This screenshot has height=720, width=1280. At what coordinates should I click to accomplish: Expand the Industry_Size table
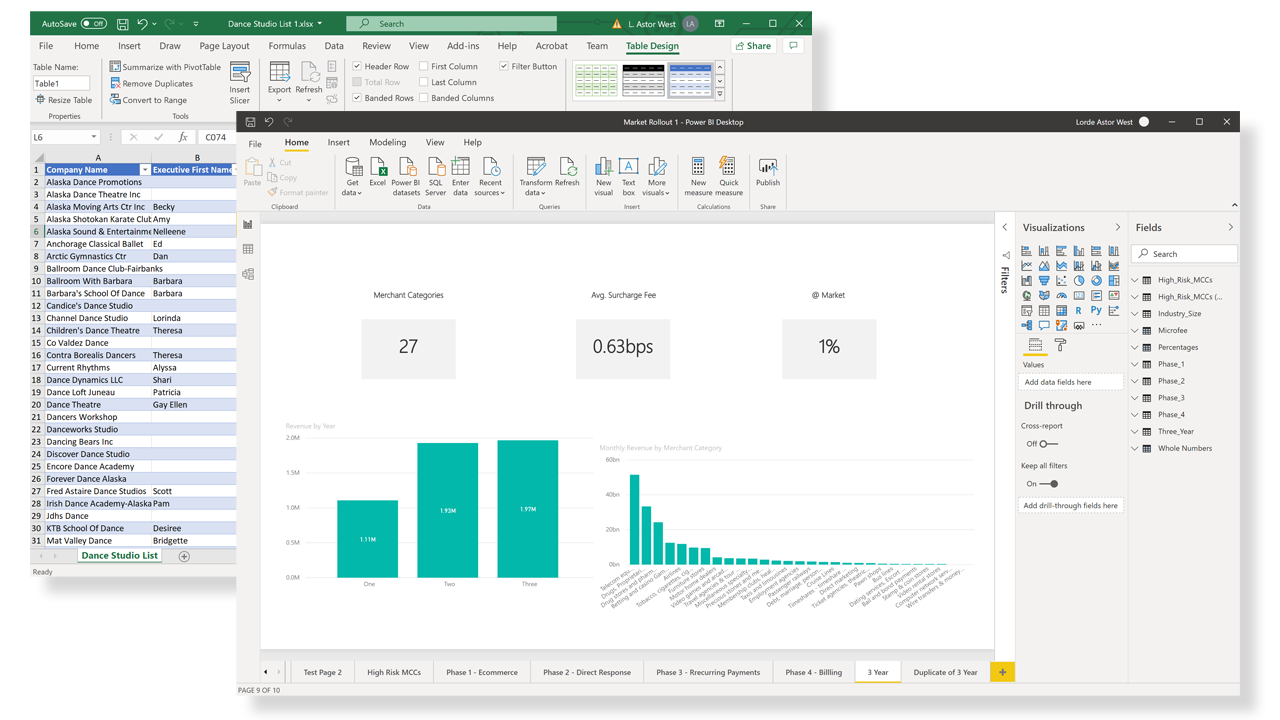[1135, 314]
